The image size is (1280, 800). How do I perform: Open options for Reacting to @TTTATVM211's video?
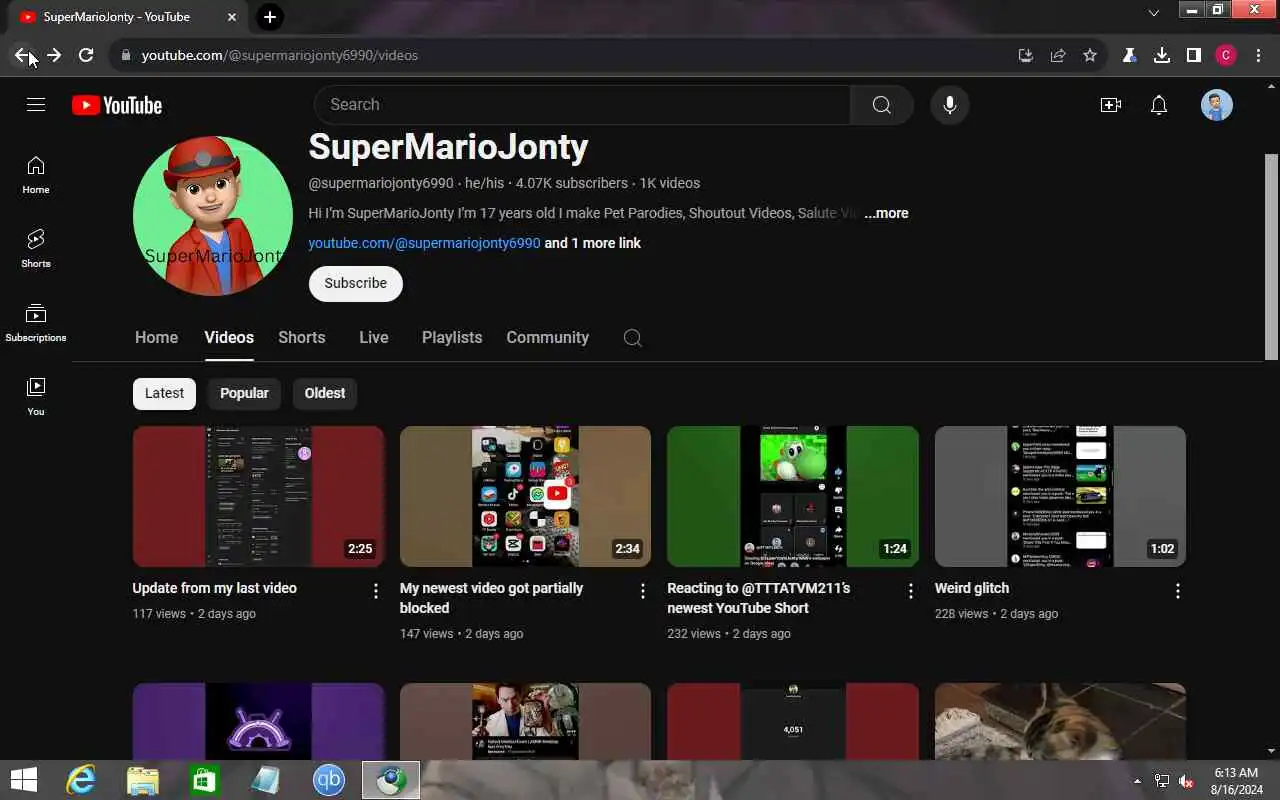coord(910,591)
